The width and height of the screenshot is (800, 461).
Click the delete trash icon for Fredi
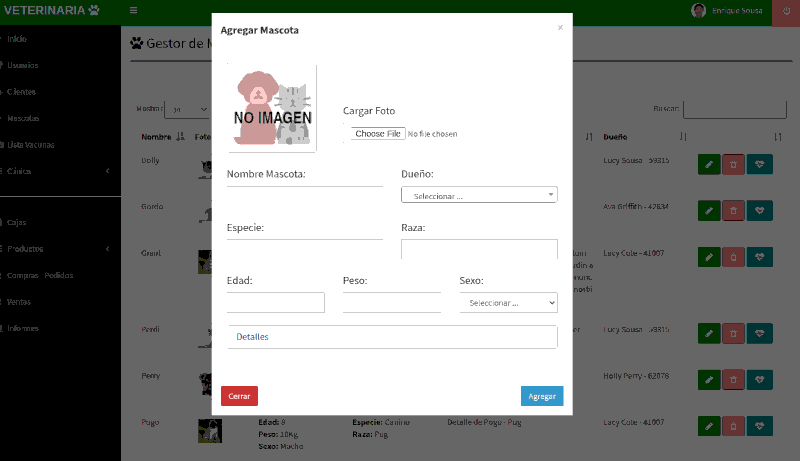click(733, 333)
